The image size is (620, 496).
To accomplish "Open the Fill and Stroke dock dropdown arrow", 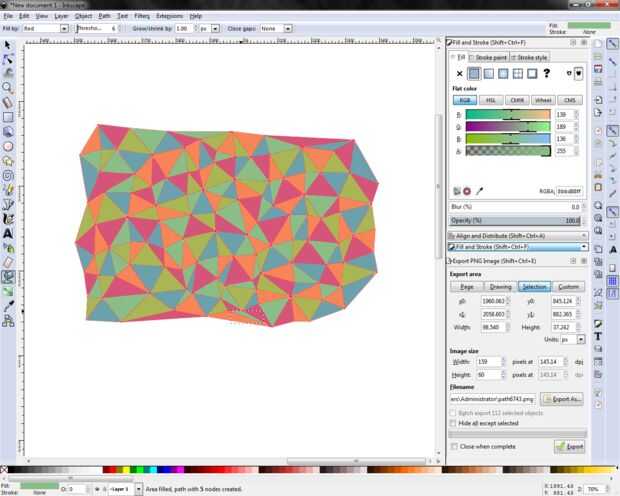I will 584,247.
